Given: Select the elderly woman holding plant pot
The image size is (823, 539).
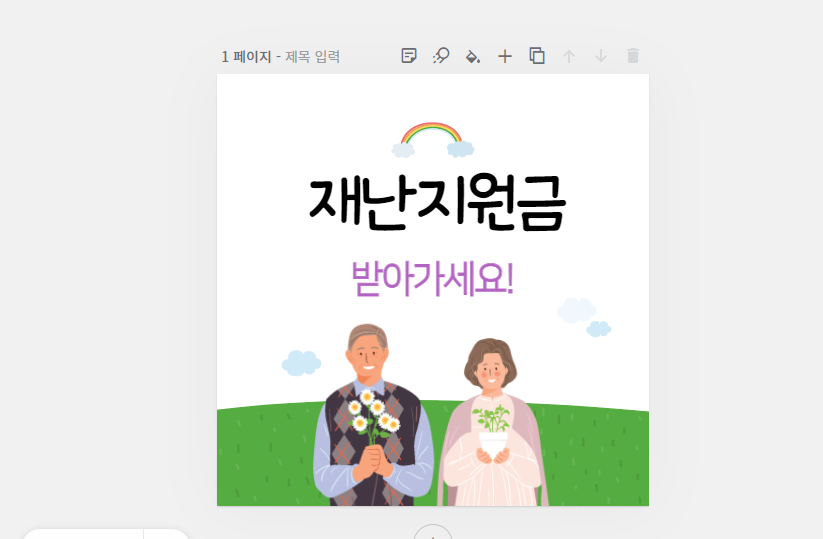Looking at the screenshot, I should click(x=492, y=422).
